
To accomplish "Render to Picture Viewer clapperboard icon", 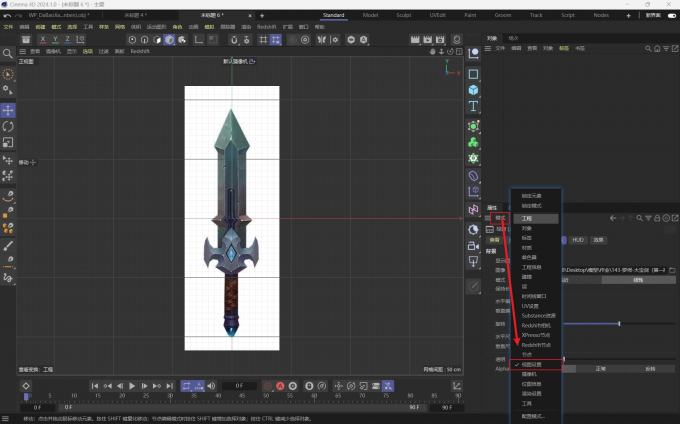I will pos(428,39).
